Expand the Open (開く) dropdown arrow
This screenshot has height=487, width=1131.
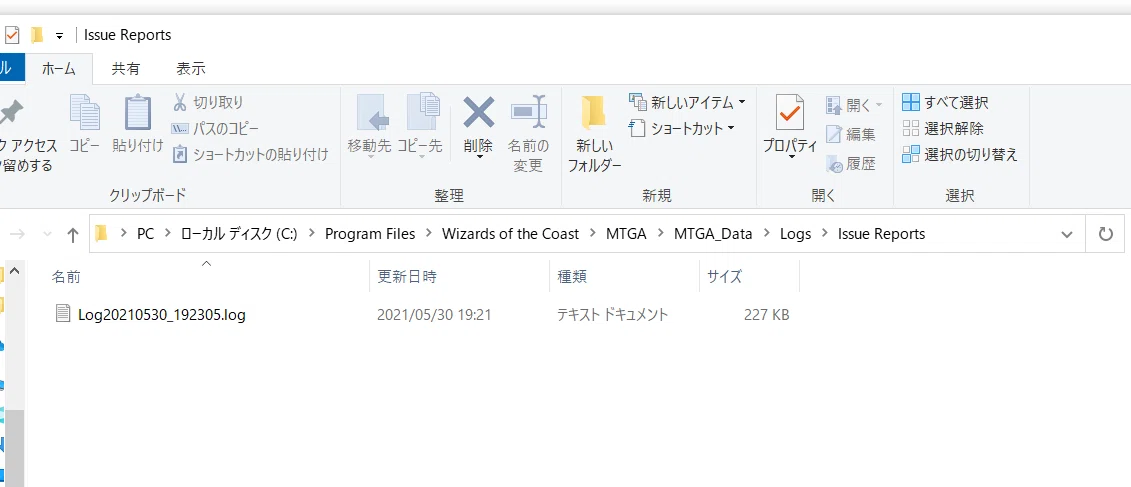click(x=879, y=106)
